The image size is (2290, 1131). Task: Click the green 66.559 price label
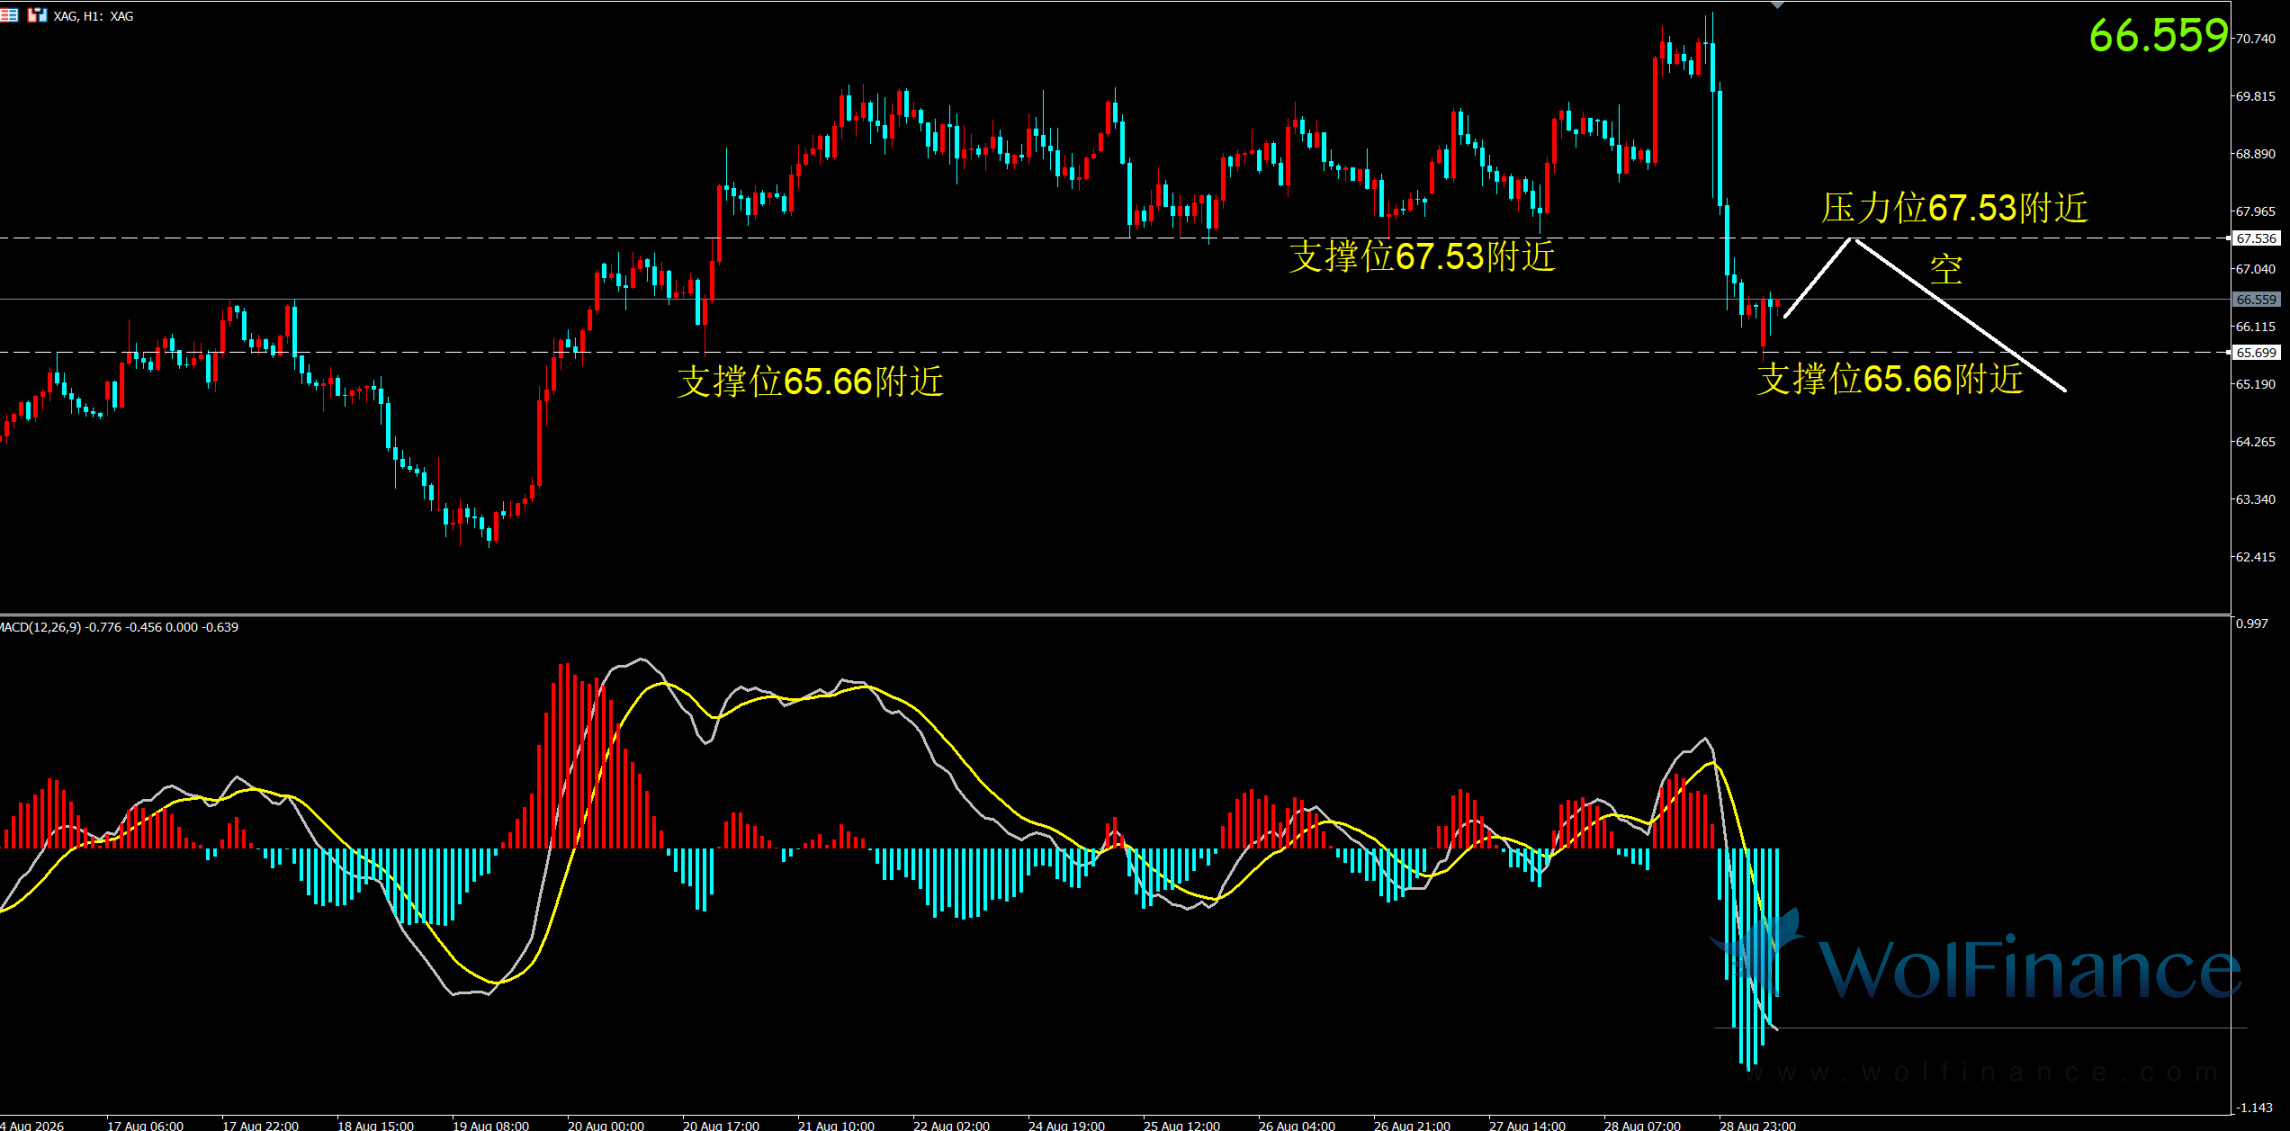click(x=2158, y=36)
